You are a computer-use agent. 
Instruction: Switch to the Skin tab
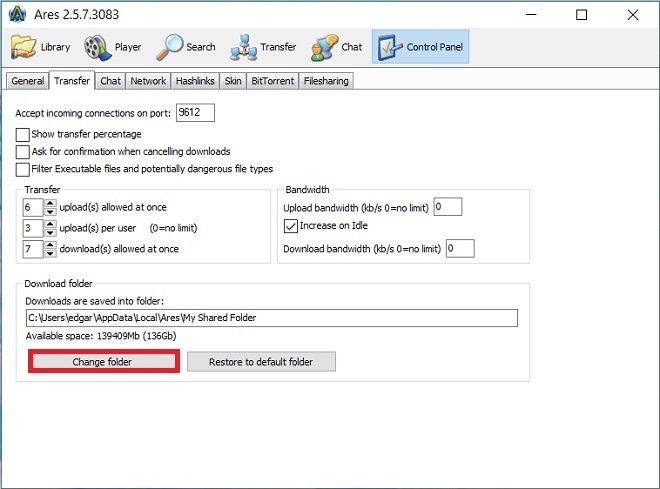click(x=233, y=81)
